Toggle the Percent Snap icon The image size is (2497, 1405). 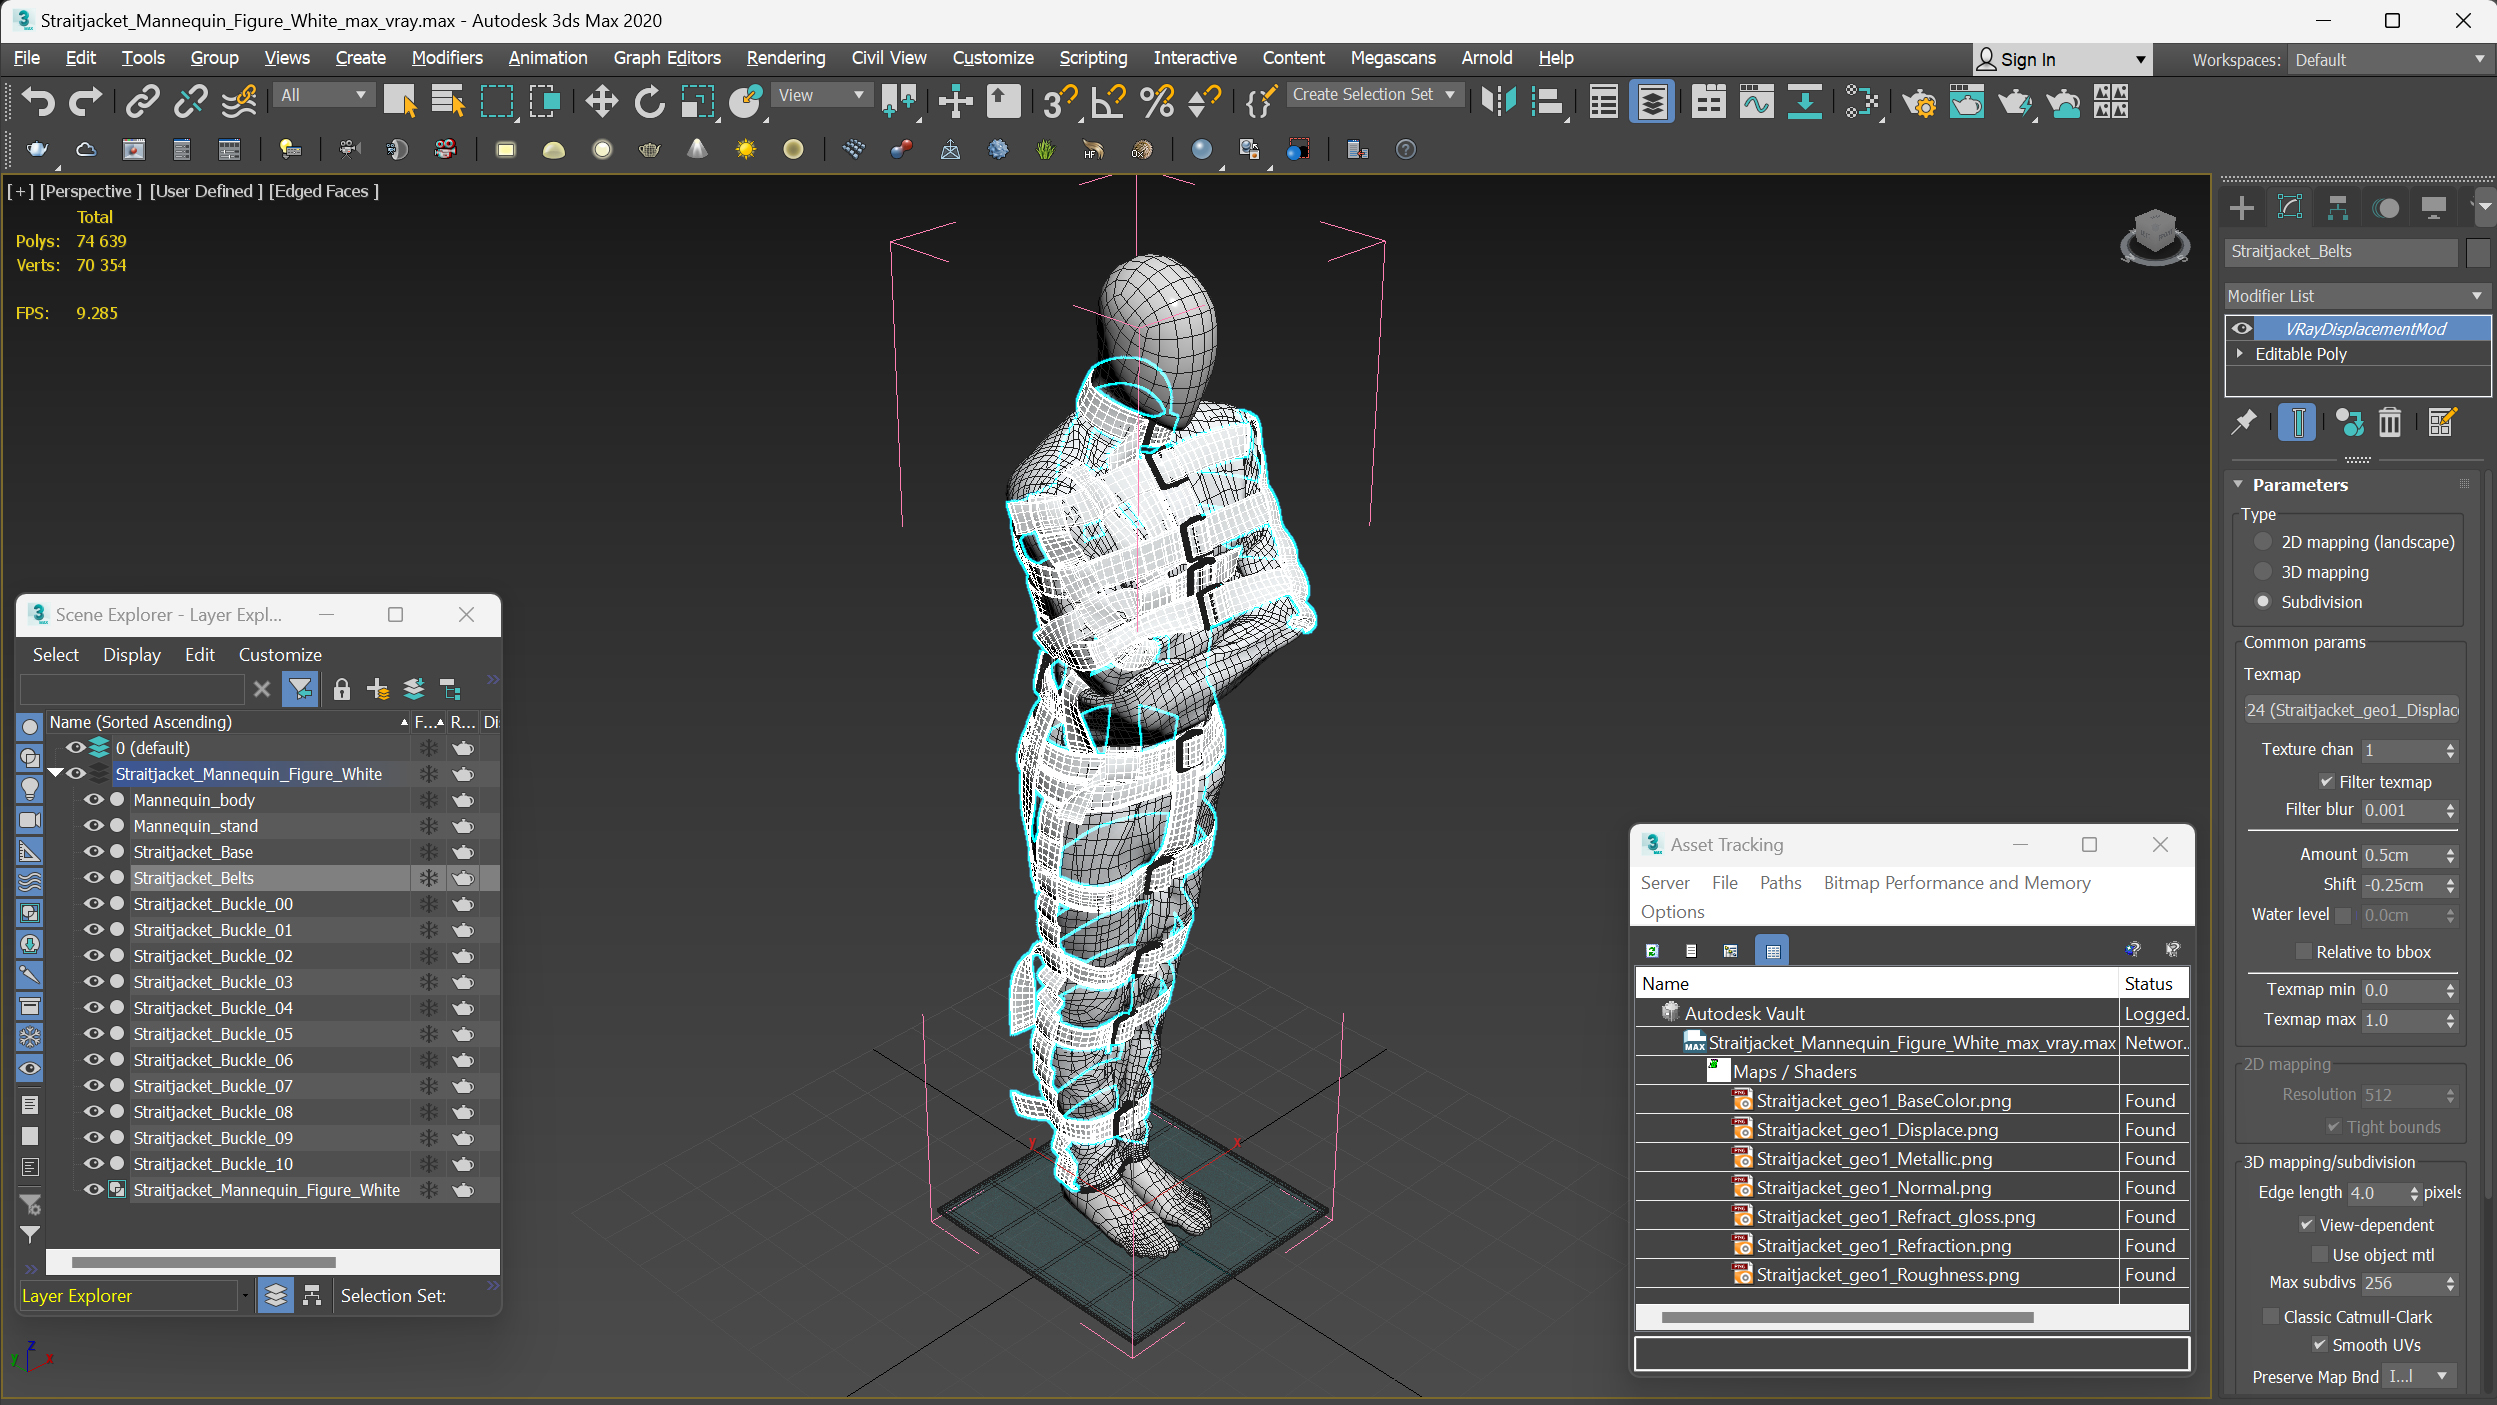pos(1157,101)
